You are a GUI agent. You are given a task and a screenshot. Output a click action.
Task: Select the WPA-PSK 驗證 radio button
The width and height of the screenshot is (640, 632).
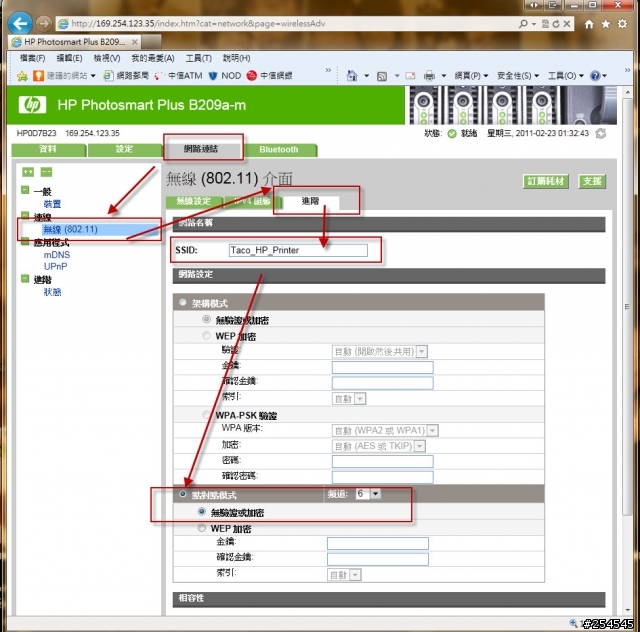coord(206,415)
